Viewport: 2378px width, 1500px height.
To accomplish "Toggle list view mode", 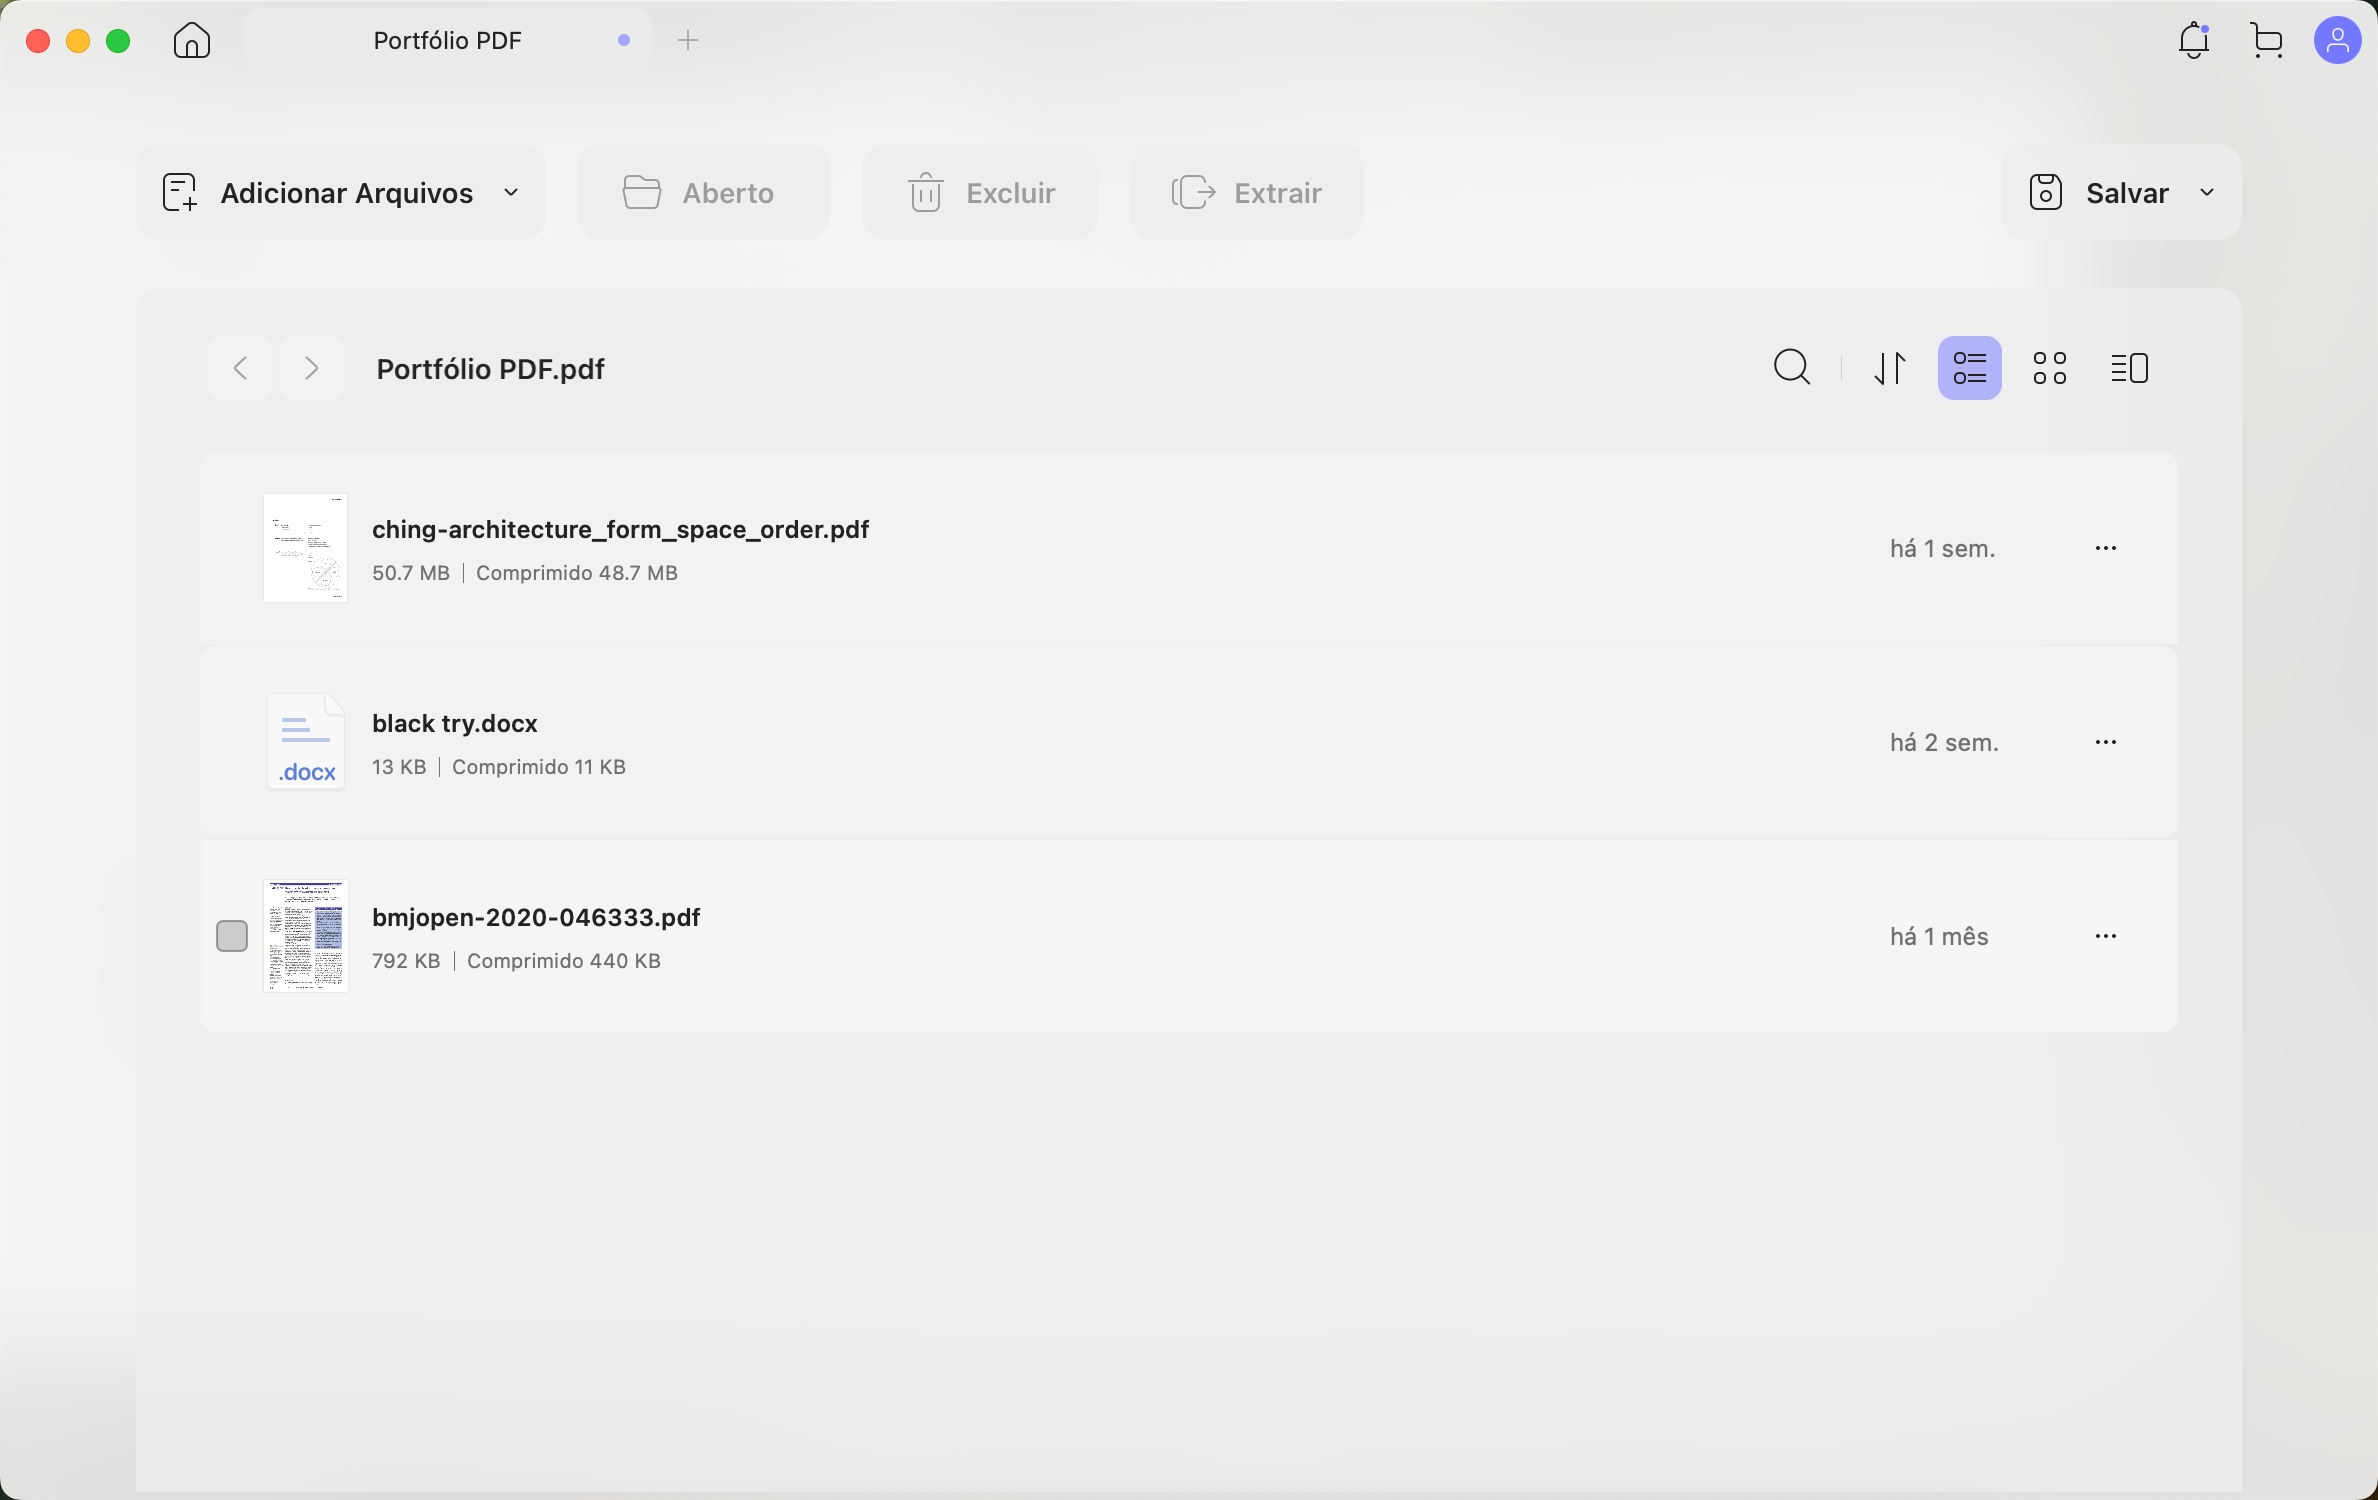I will click(x=1969, y=367).
